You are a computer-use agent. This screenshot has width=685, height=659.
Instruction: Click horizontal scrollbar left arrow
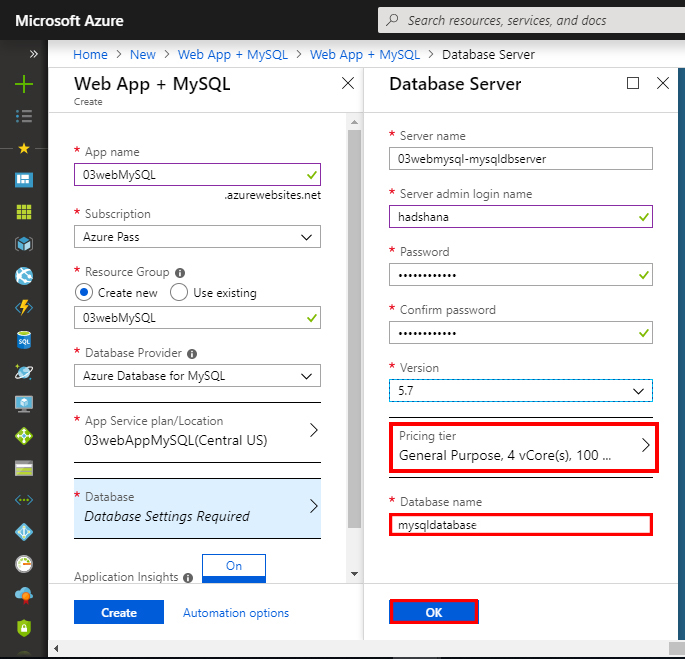[x=56, y=649]
